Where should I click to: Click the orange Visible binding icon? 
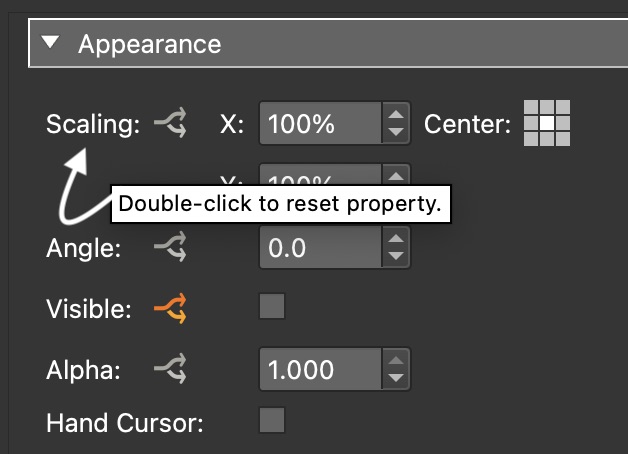(170, 309)
